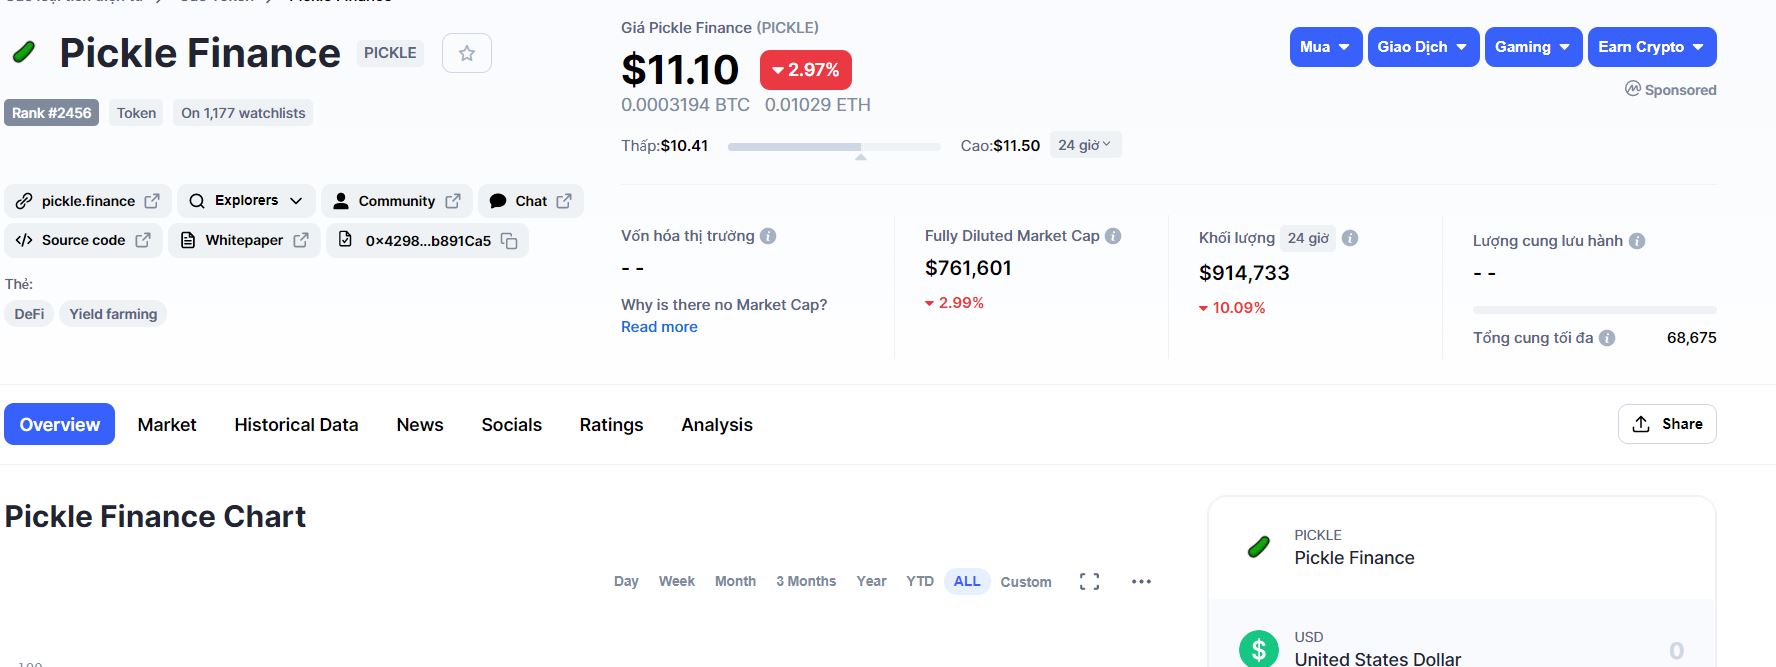The image size is (1776, 667).
Task: Click the Yield farming tag
Action: point(113,314)
